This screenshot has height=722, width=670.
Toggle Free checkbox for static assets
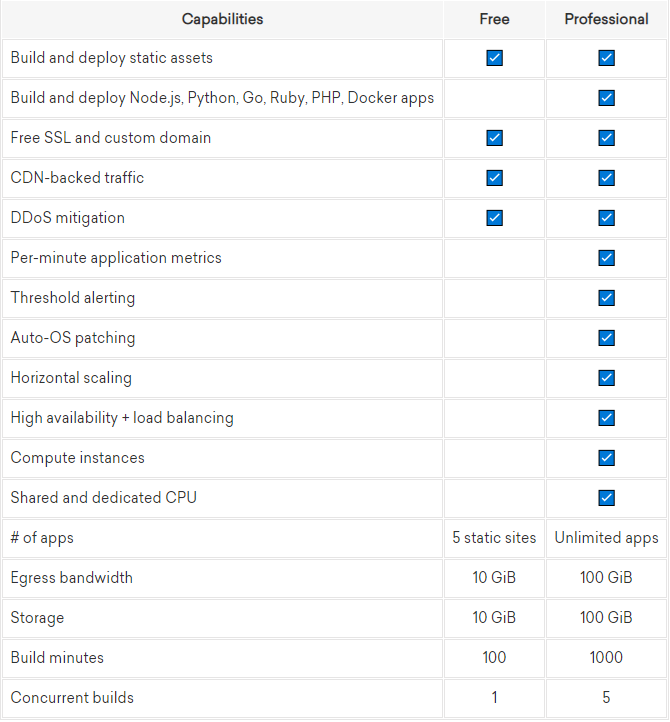point(494,58)
